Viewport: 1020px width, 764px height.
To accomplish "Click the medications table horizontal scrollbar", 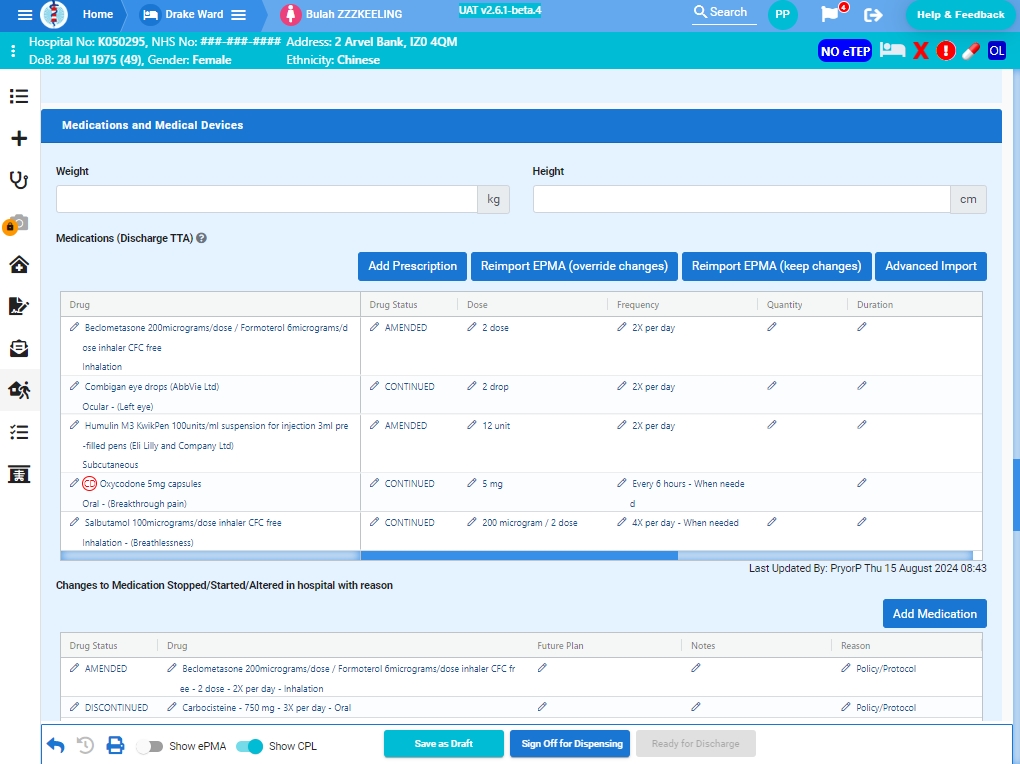I will tap(519, 555).
